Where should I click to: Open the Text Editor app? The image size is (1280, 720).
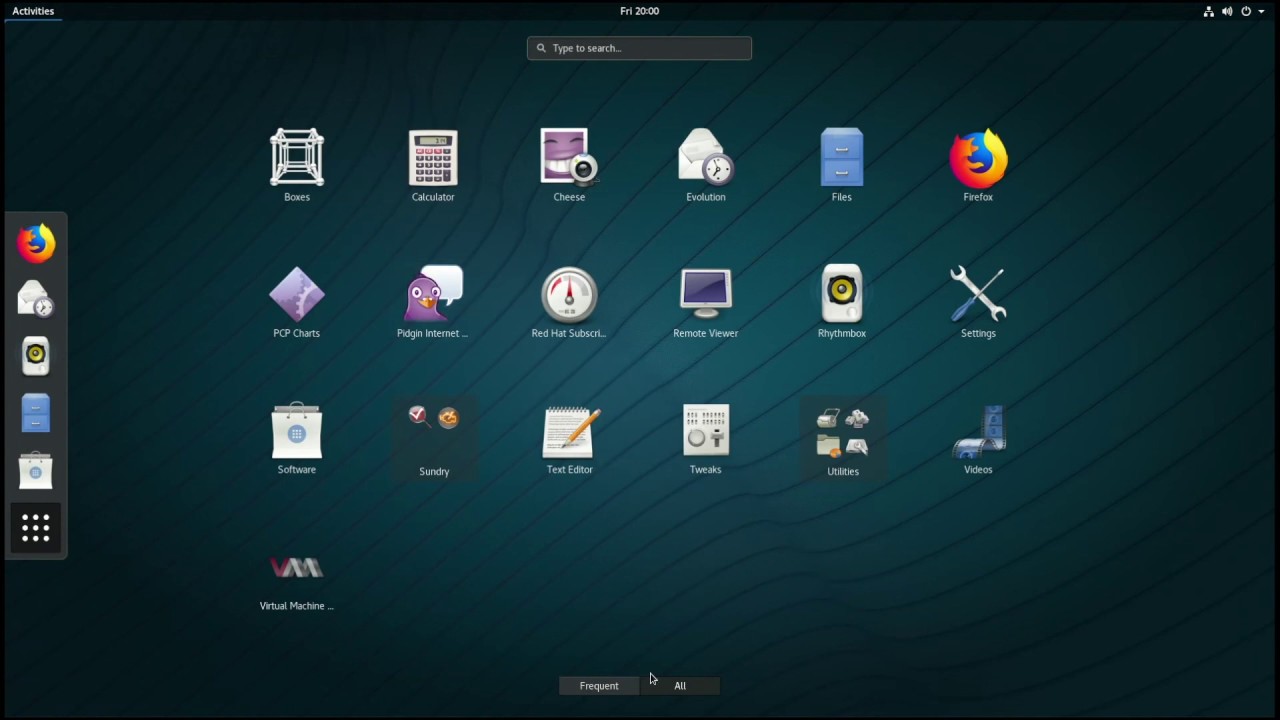569,431
